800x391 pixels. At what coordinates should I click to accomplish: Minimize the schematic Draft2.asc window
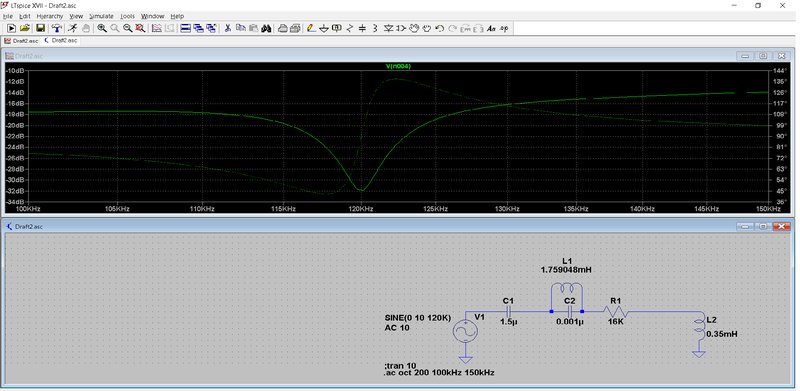click(745, 226)
